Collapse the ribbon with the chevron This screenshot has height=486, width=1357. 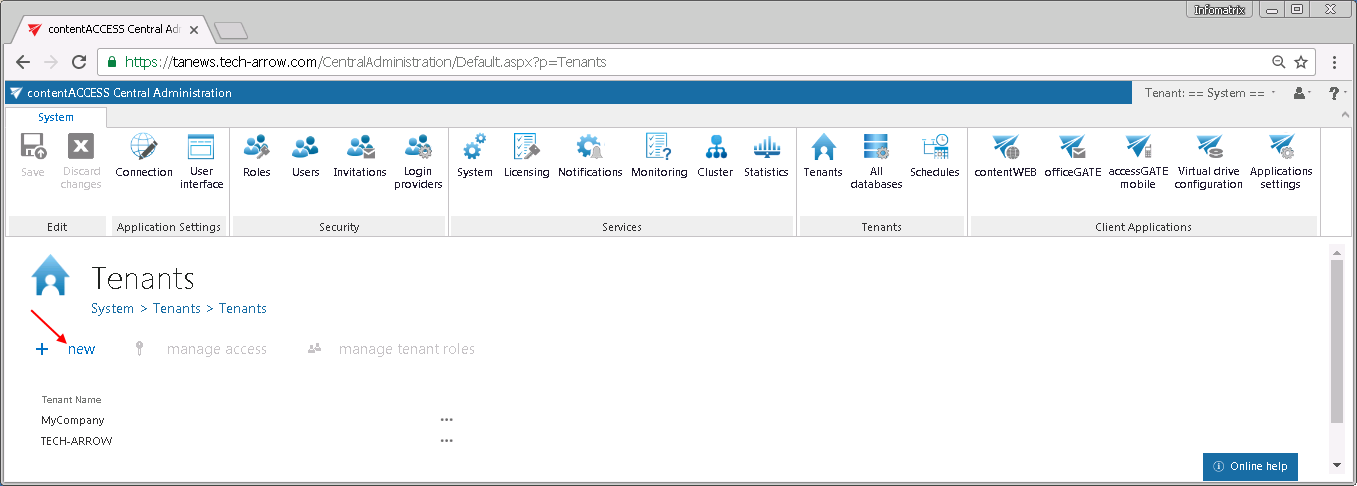[x=1344, y=116]
